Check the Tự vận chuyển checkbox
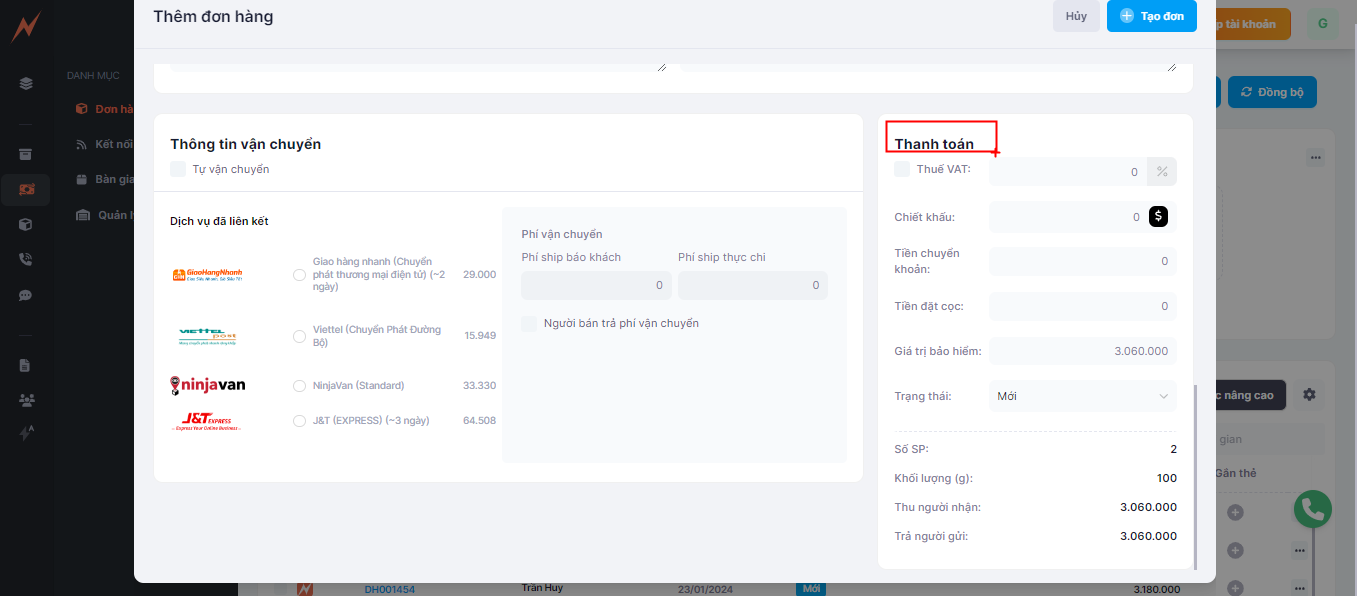This screenshot has height=596, width=1357. (x=178, y=169)
